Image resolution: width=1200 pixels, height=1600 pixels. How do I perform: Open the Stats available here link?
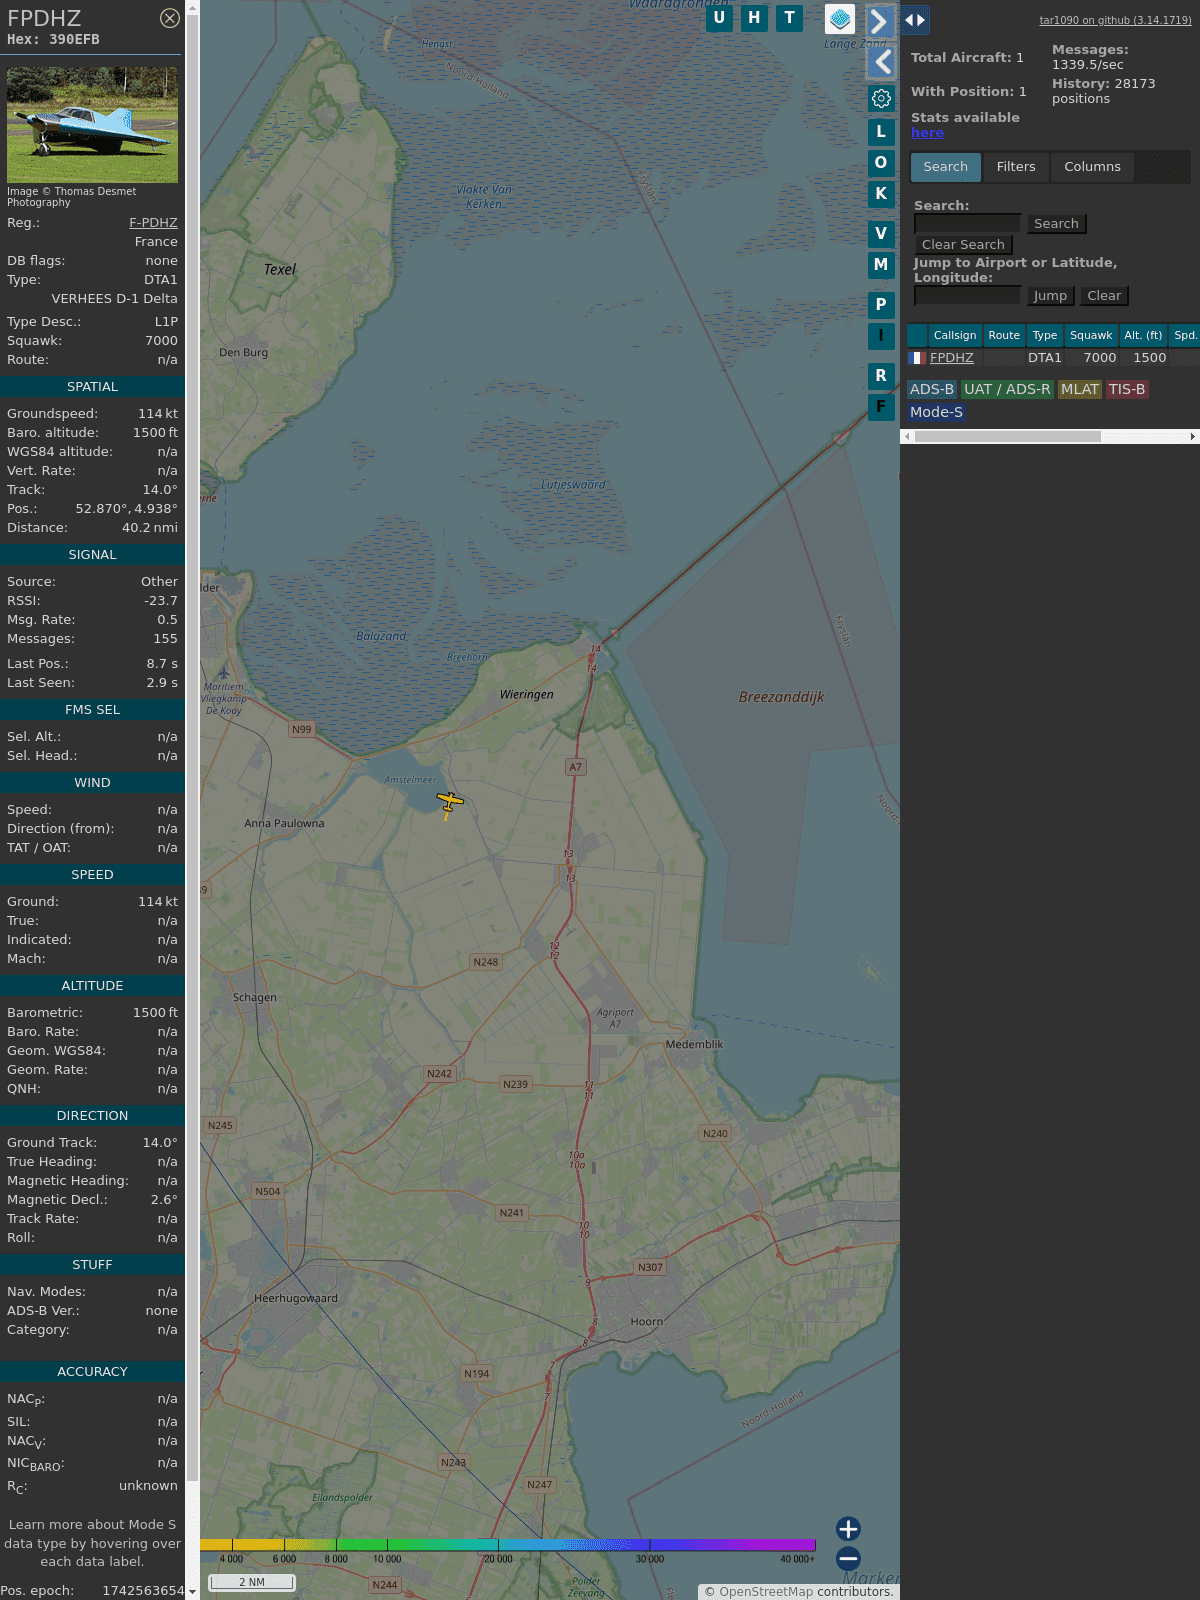[x=927, y=133]
